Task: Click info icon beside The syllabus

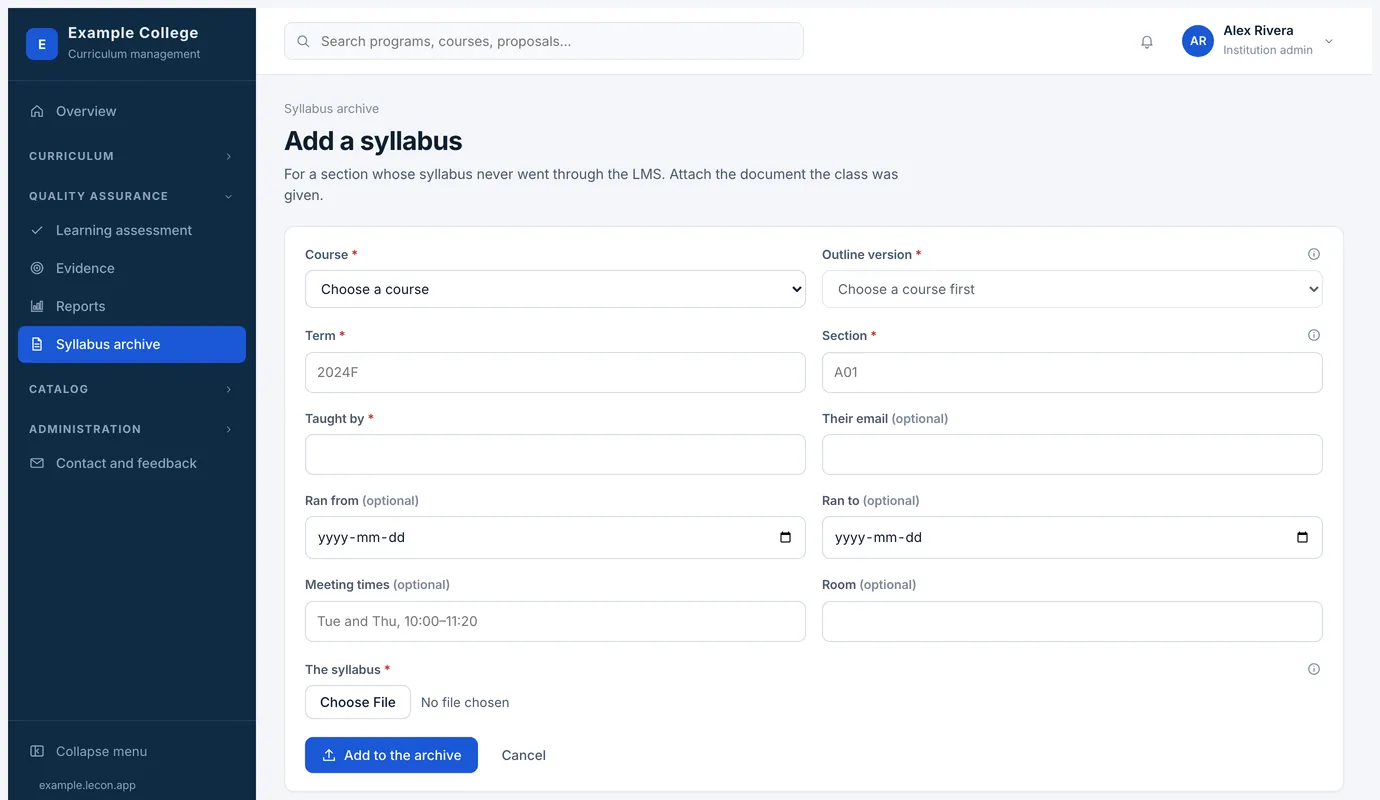Action: coord(1314,669)
